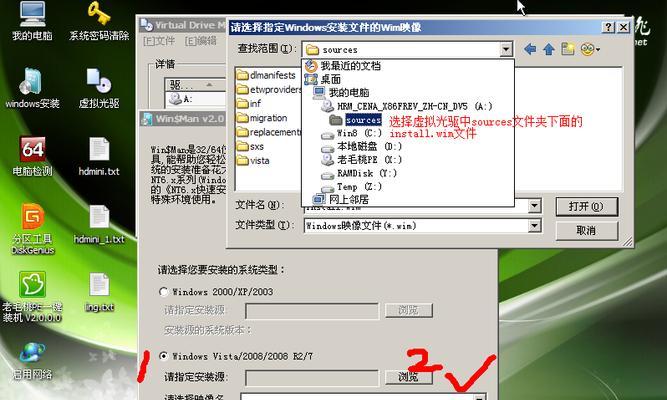
Task: Click the 启用网络 desktop icon
Action: pos(32,361)
